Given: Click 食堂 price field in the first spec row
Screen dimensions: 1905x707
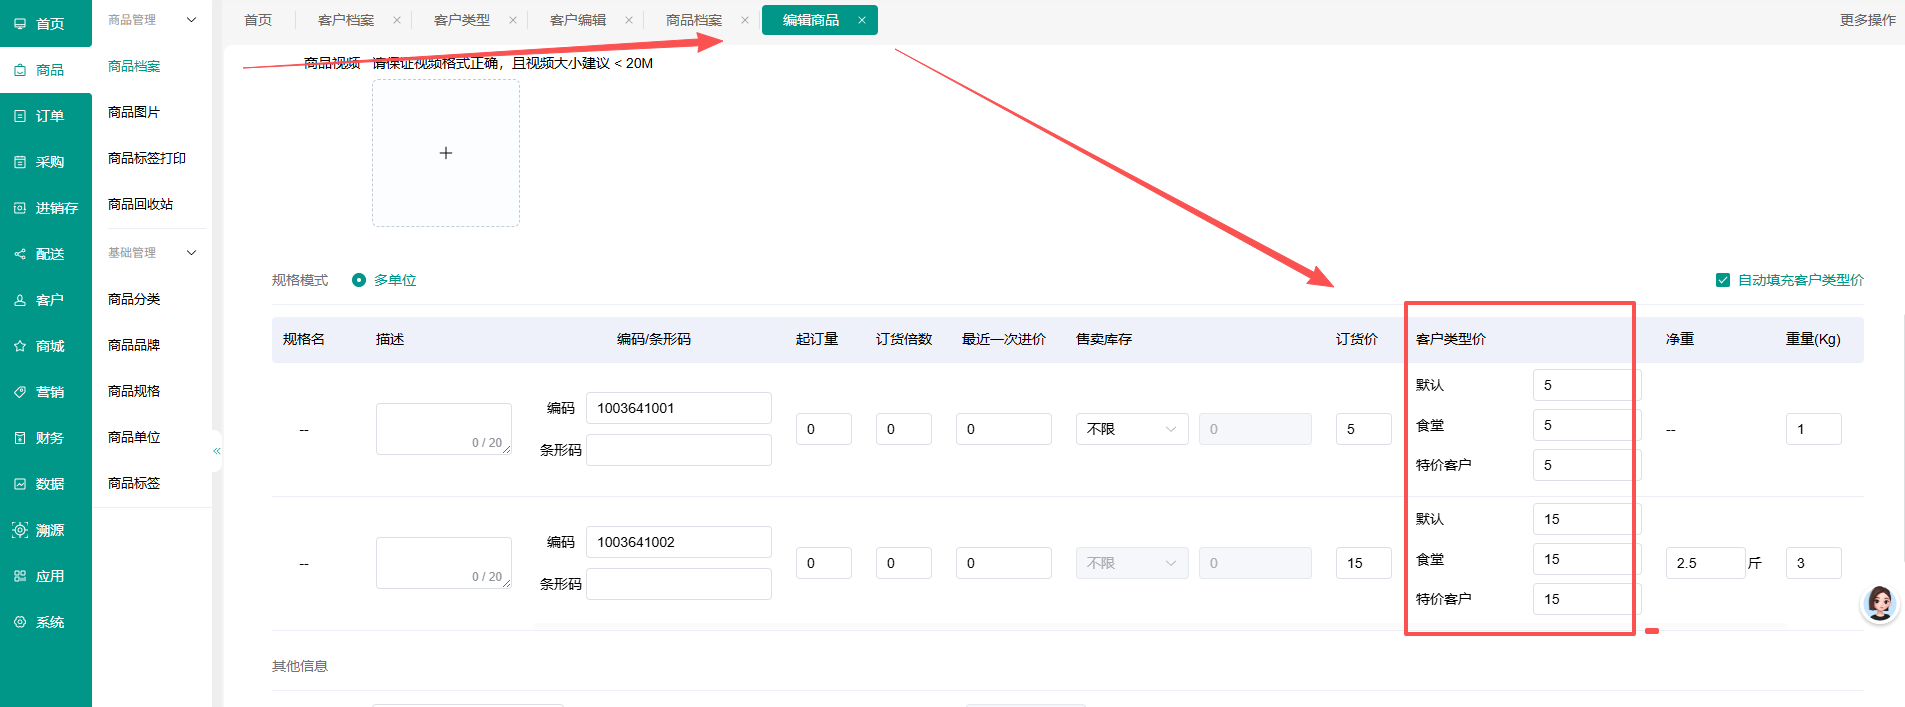Looking at the screenshot, I should tap(1586, 425).
